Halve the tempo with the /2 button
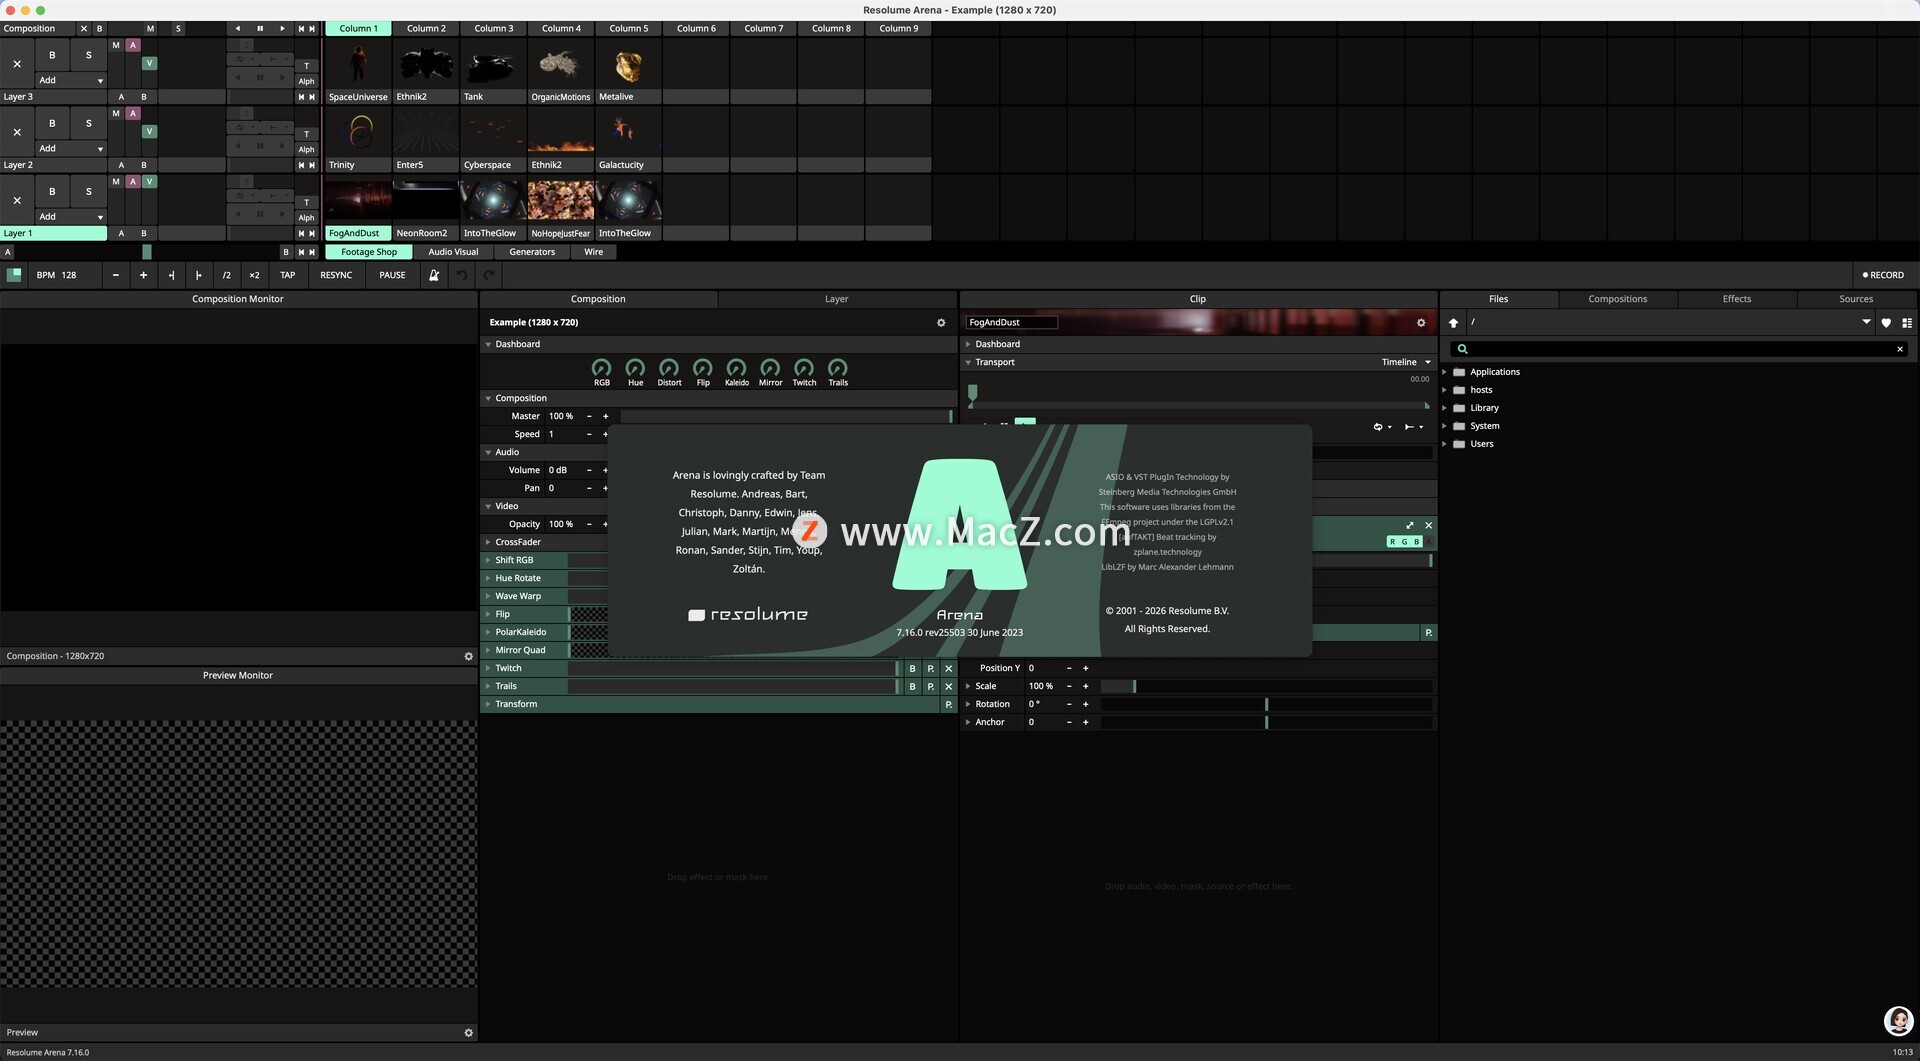Viewport: 1920px width, 1061px height. (x=226, y=275)
